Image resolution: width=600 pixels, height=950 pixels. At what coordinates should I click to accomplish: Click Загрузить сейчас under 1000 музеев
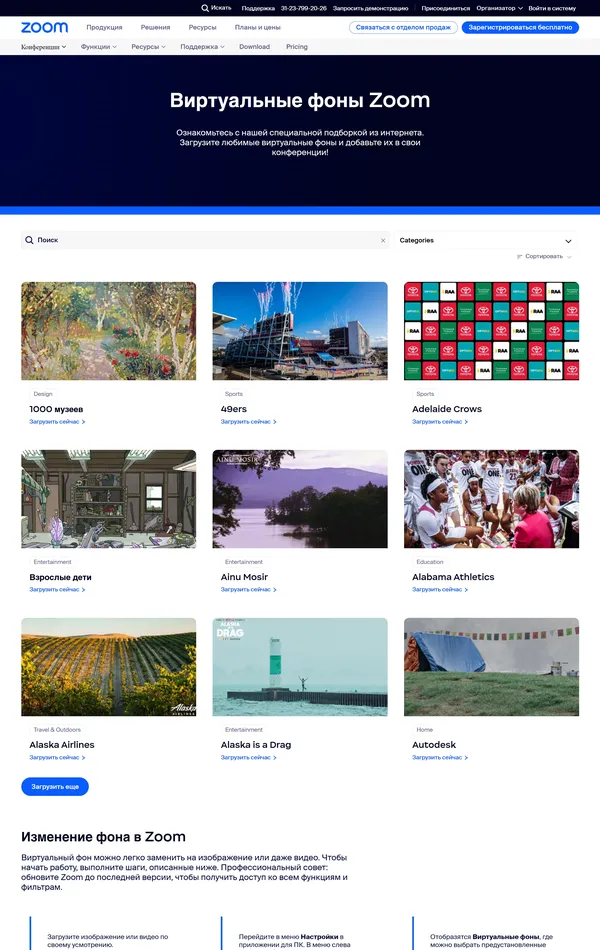click(x=57, y=422)
